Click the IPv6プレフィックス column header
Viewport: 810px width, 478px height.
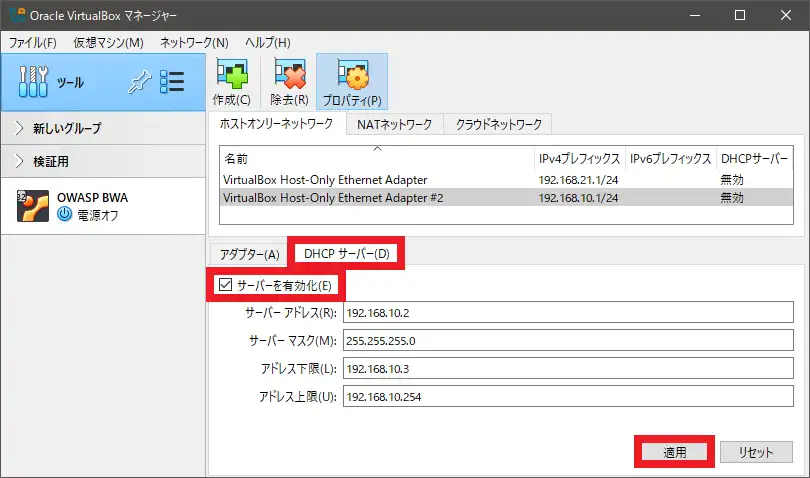pos(671,159)
